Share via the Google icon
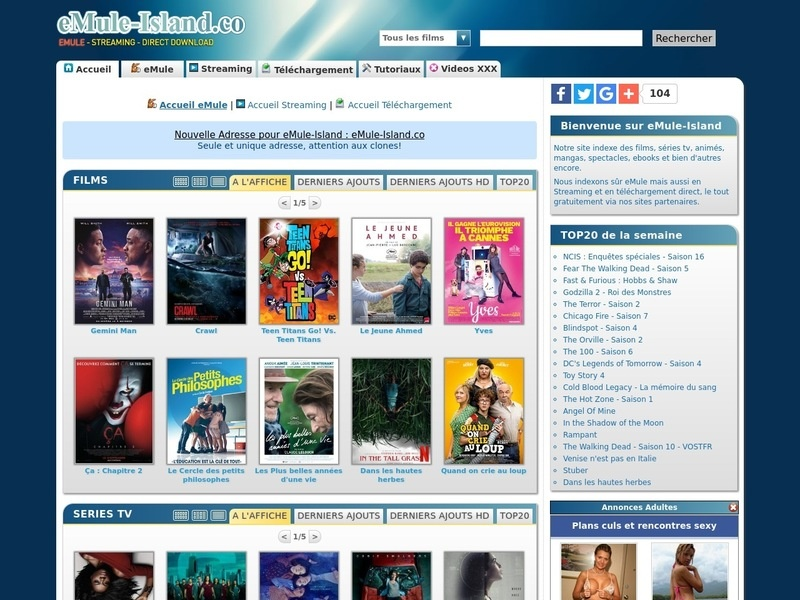Viewport: 800px width, 600px height. click(606, 94)
